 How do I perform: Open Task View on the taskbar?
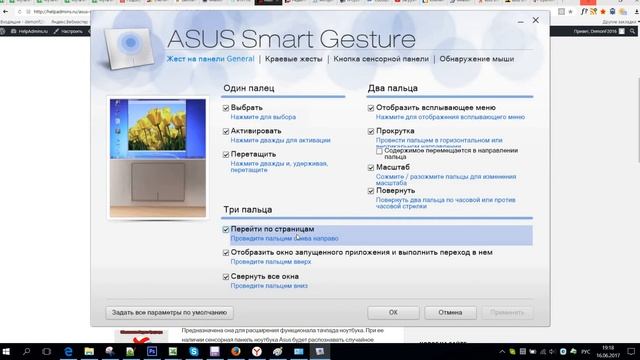click(47, 351)
